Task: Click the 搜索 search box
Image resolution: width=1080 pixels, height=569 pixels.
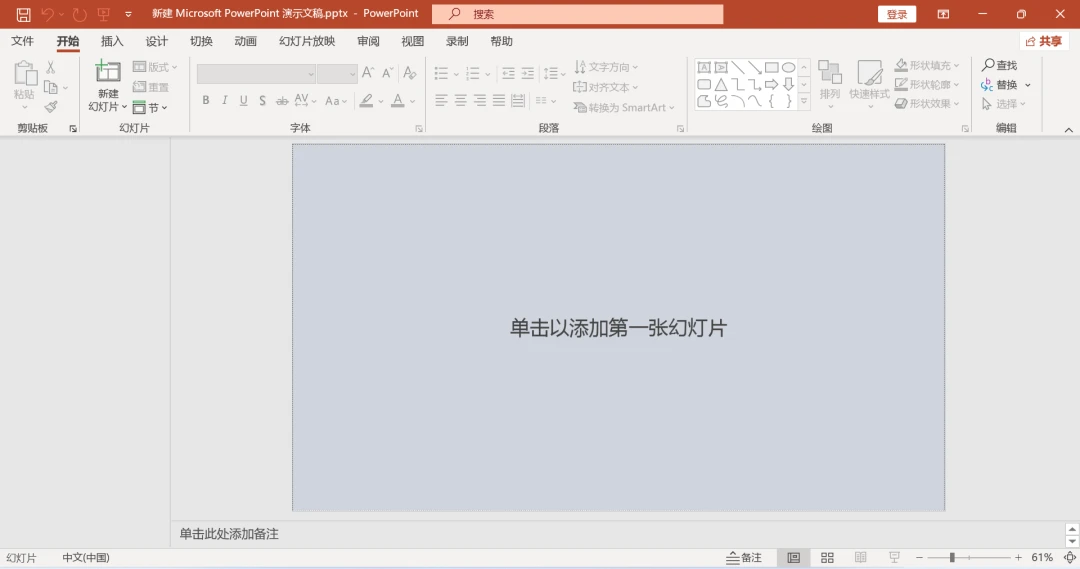Action: (577, 14)
